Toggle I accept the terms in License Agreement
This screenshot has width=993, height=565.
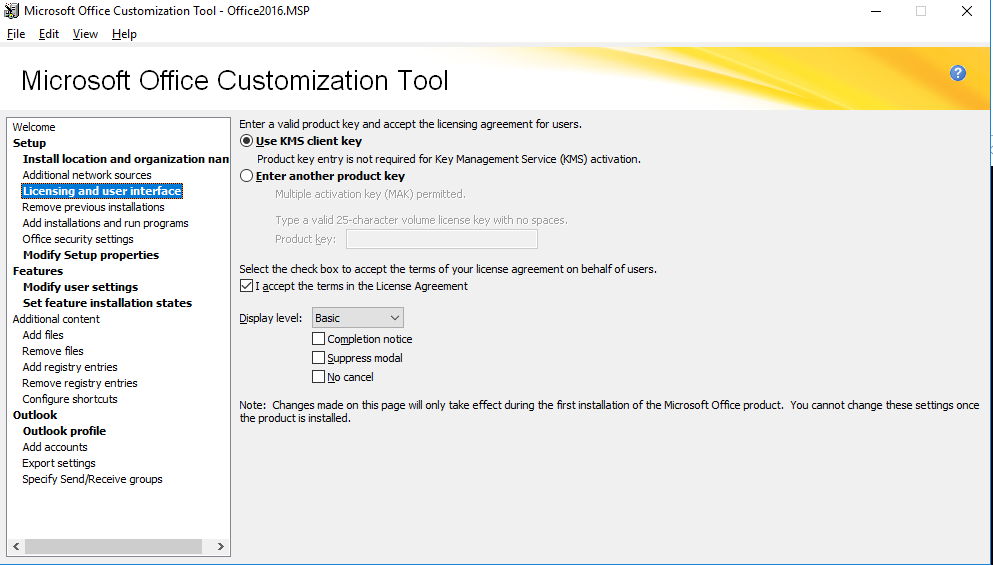click(246, 286)
